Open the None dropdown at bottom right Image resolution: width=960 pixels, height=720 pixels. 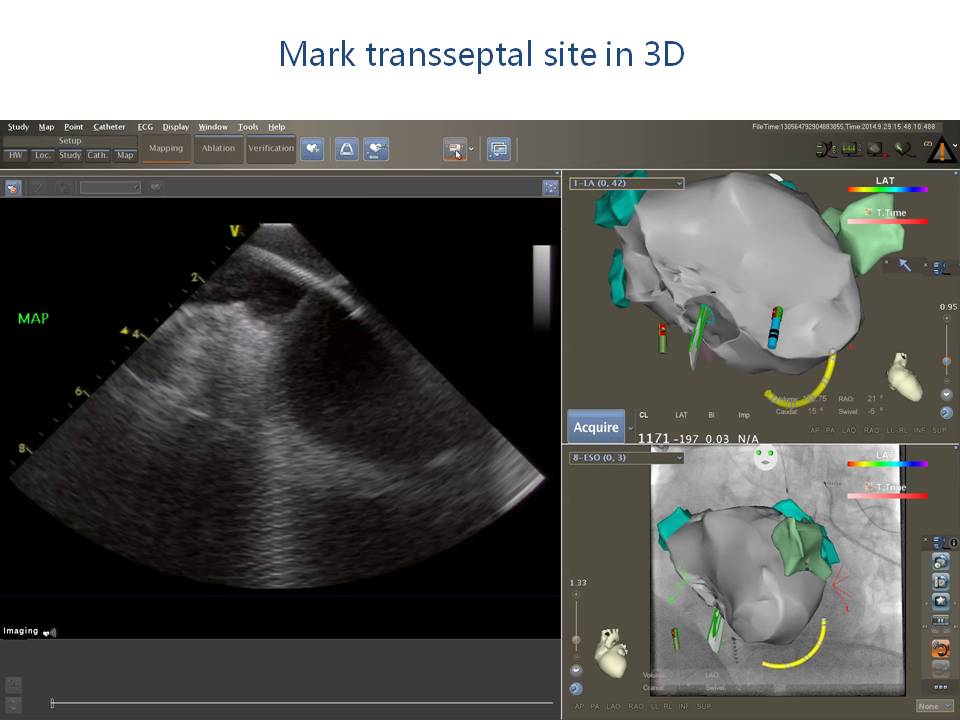(934, 706)
